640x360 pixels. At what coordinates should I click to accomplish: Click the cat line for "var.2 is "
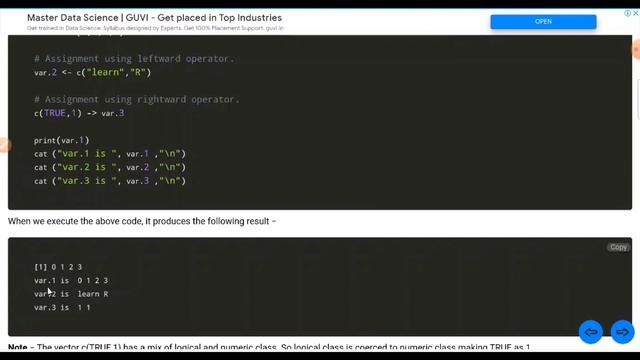point(110,167)
